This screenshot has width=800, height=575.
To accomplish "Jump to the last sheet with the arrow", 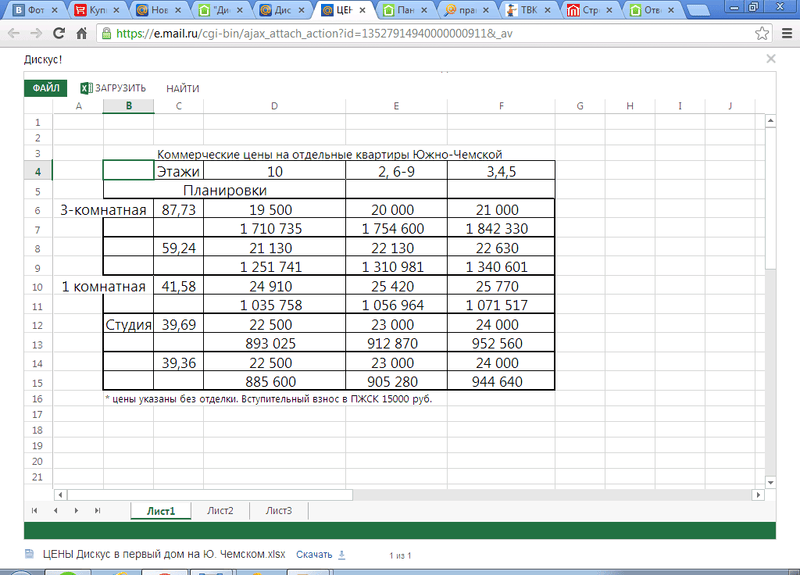I will [97, 510].
